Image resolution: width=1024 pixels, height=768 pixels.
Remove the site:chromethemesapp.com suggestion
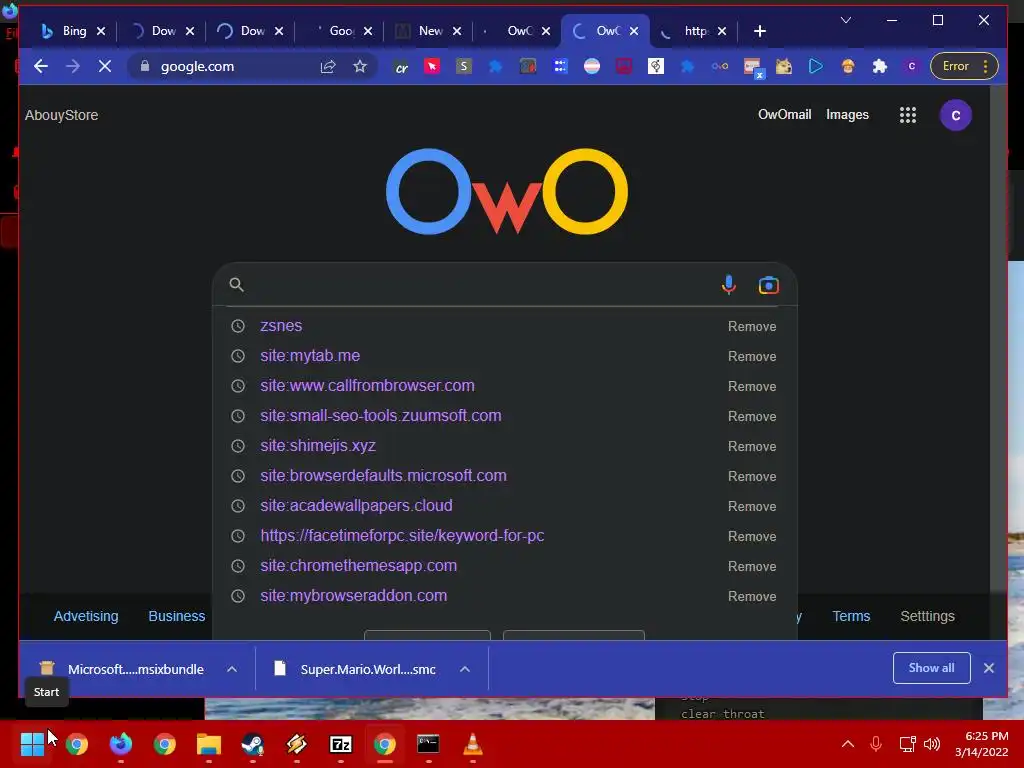point(752,566)
